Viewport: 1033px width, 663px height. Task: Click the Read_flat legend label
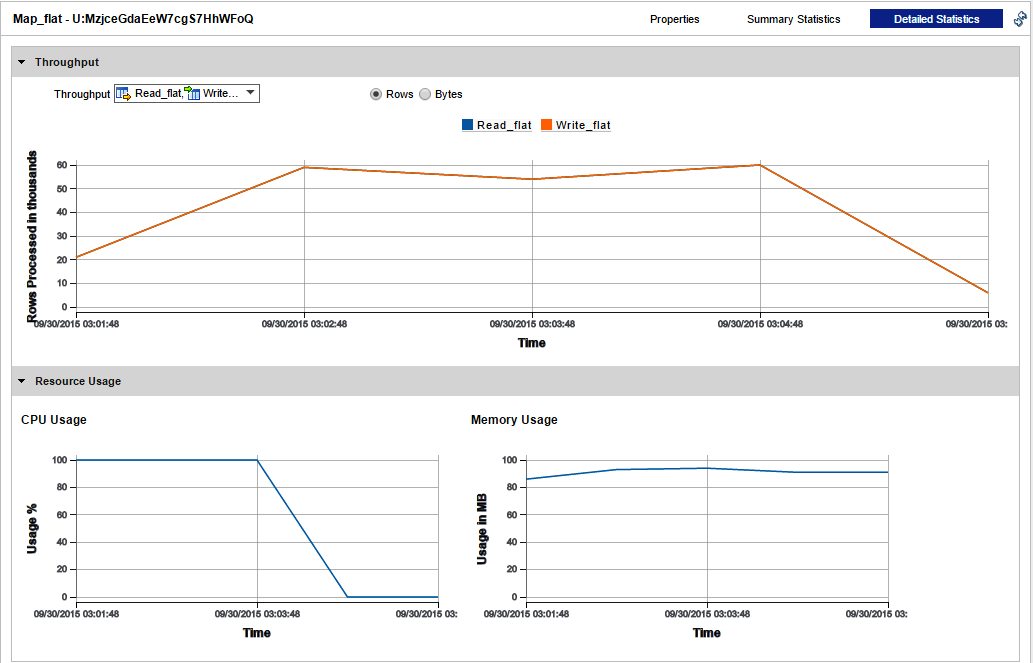pyautogui.click(x=504, y=125)
